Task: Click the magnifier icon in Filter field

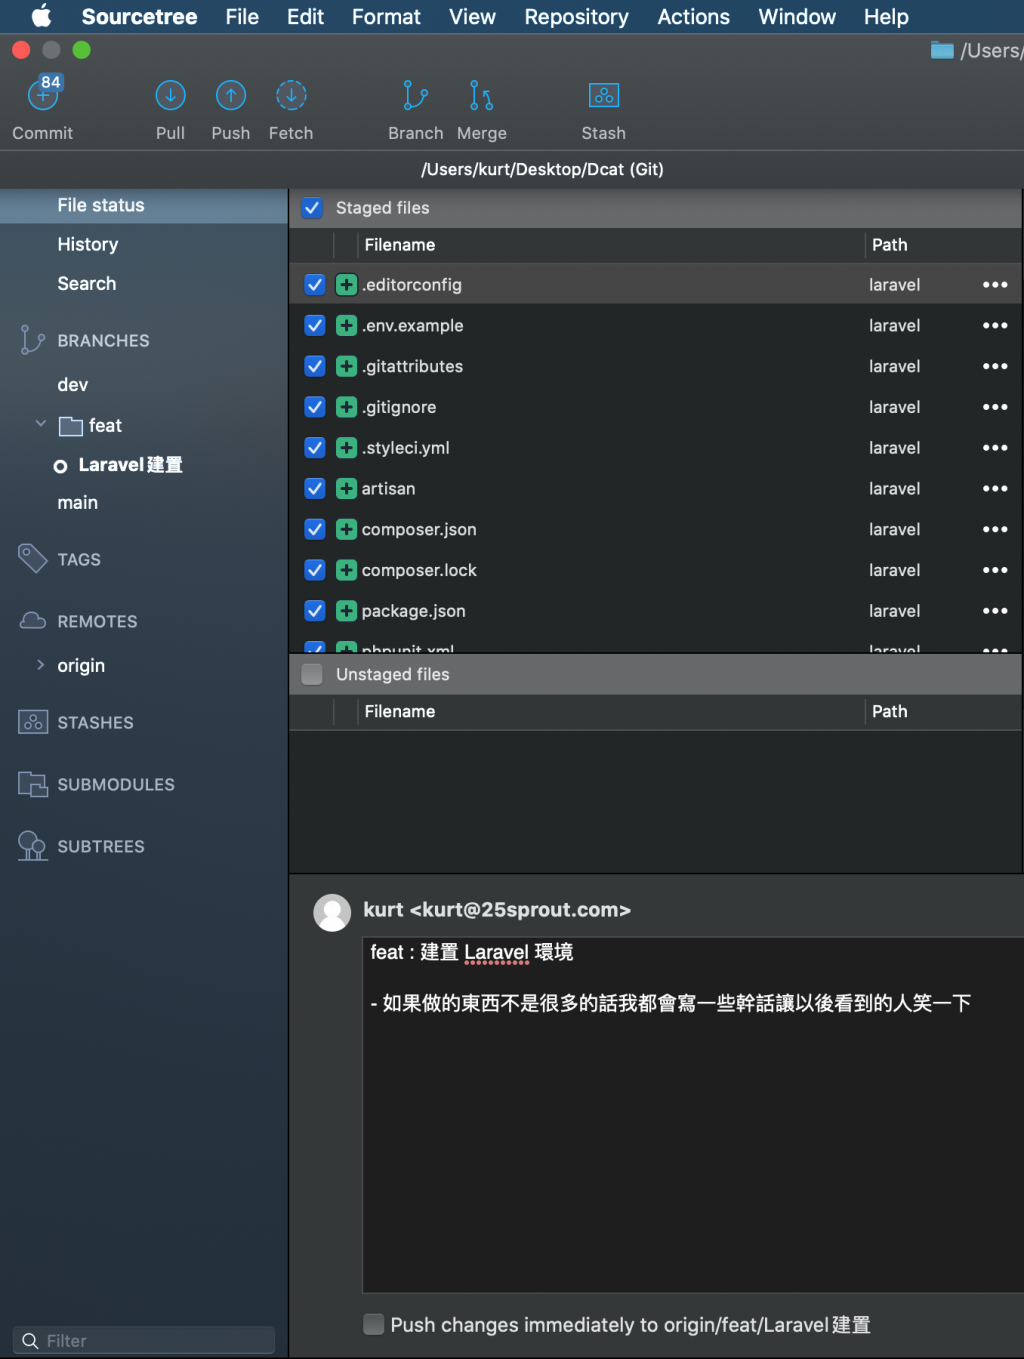Action: tap(30, 1341)
